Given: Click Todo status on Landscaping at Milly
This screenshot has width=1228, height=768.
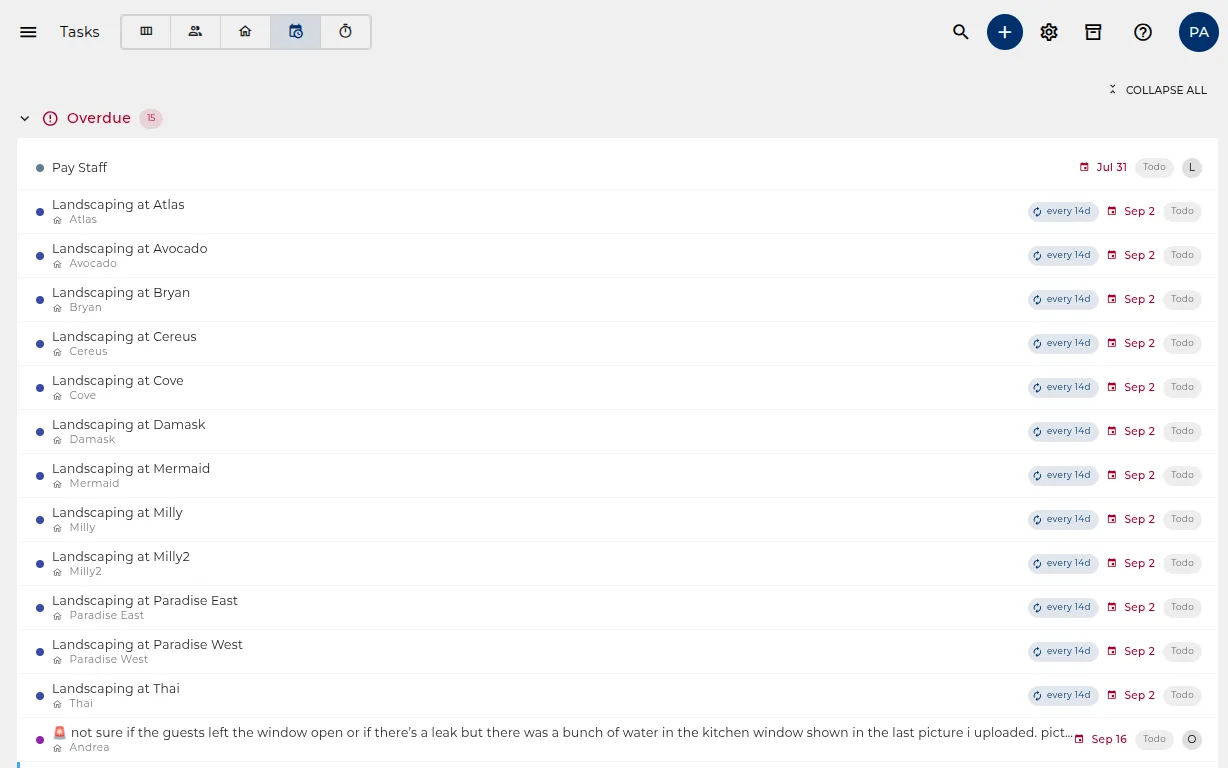Looking at the screenshot, I should (x=1182, y=519).
